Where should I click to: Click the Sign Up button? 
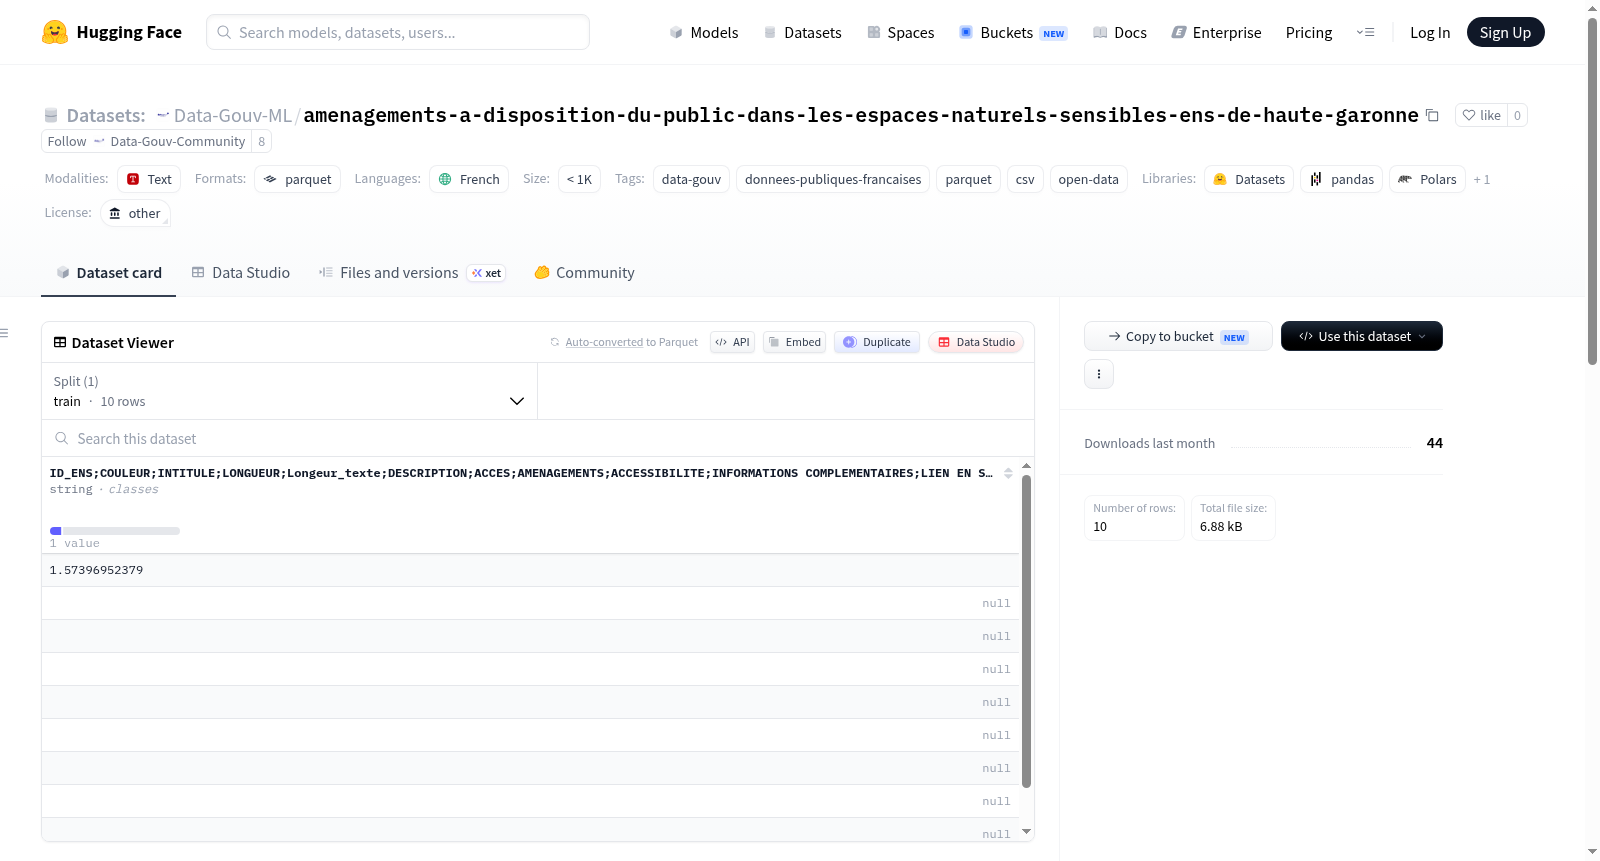click(1505, 32)
